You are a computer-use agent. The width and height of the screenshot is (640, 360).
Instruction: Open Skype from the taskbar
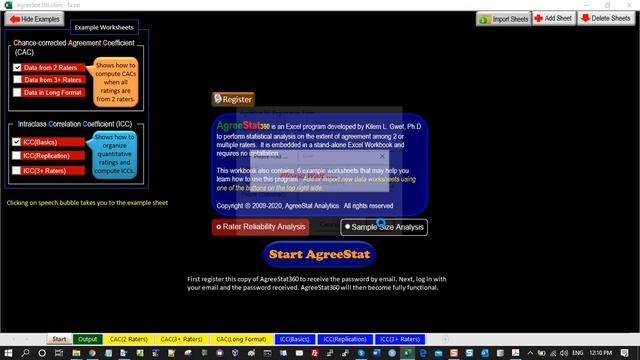(x=361, y=353)
